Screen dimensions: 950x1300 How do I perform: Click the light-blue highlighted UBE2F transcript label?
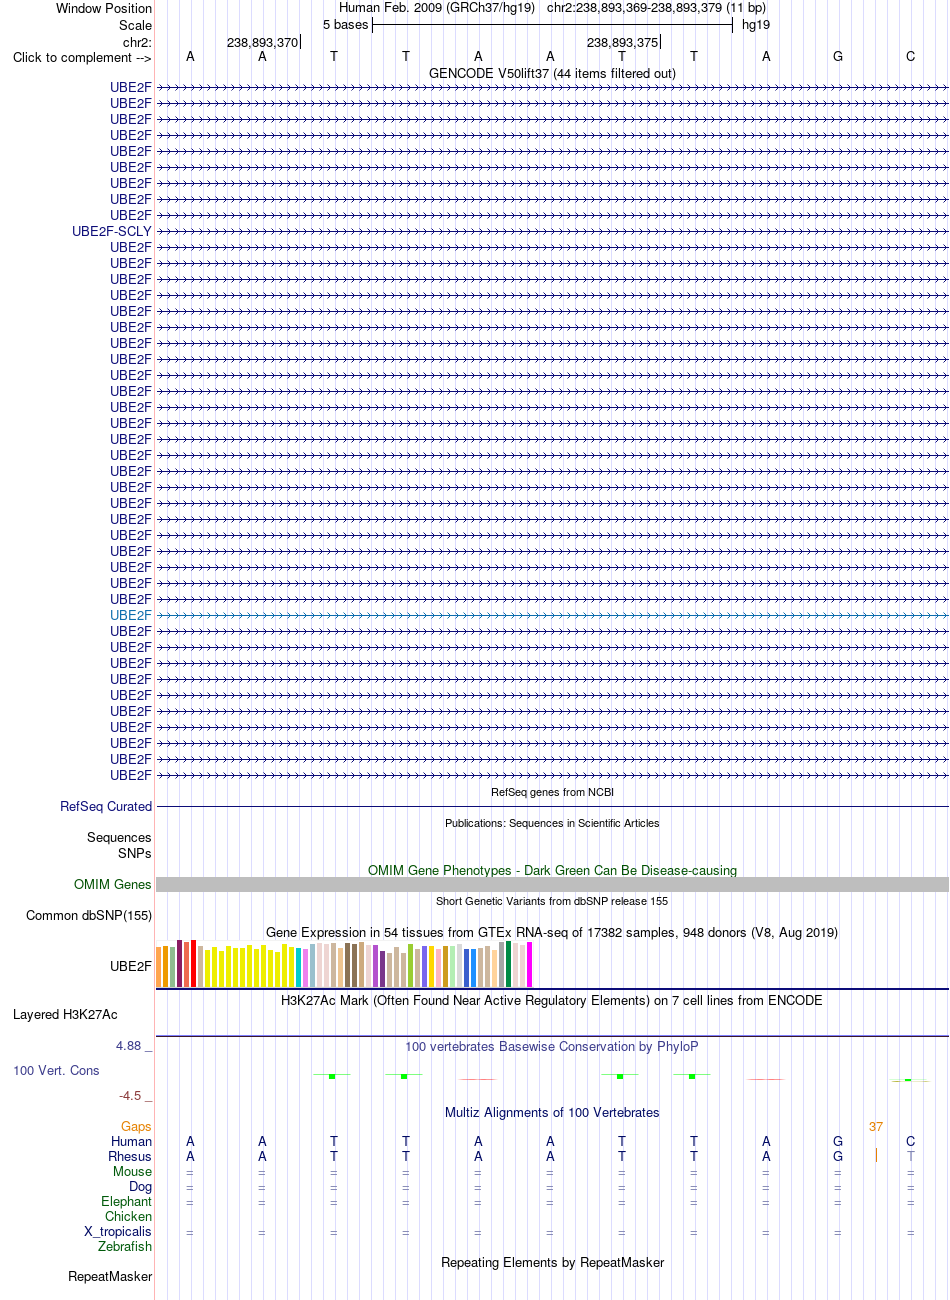click(x=131, y=615)
